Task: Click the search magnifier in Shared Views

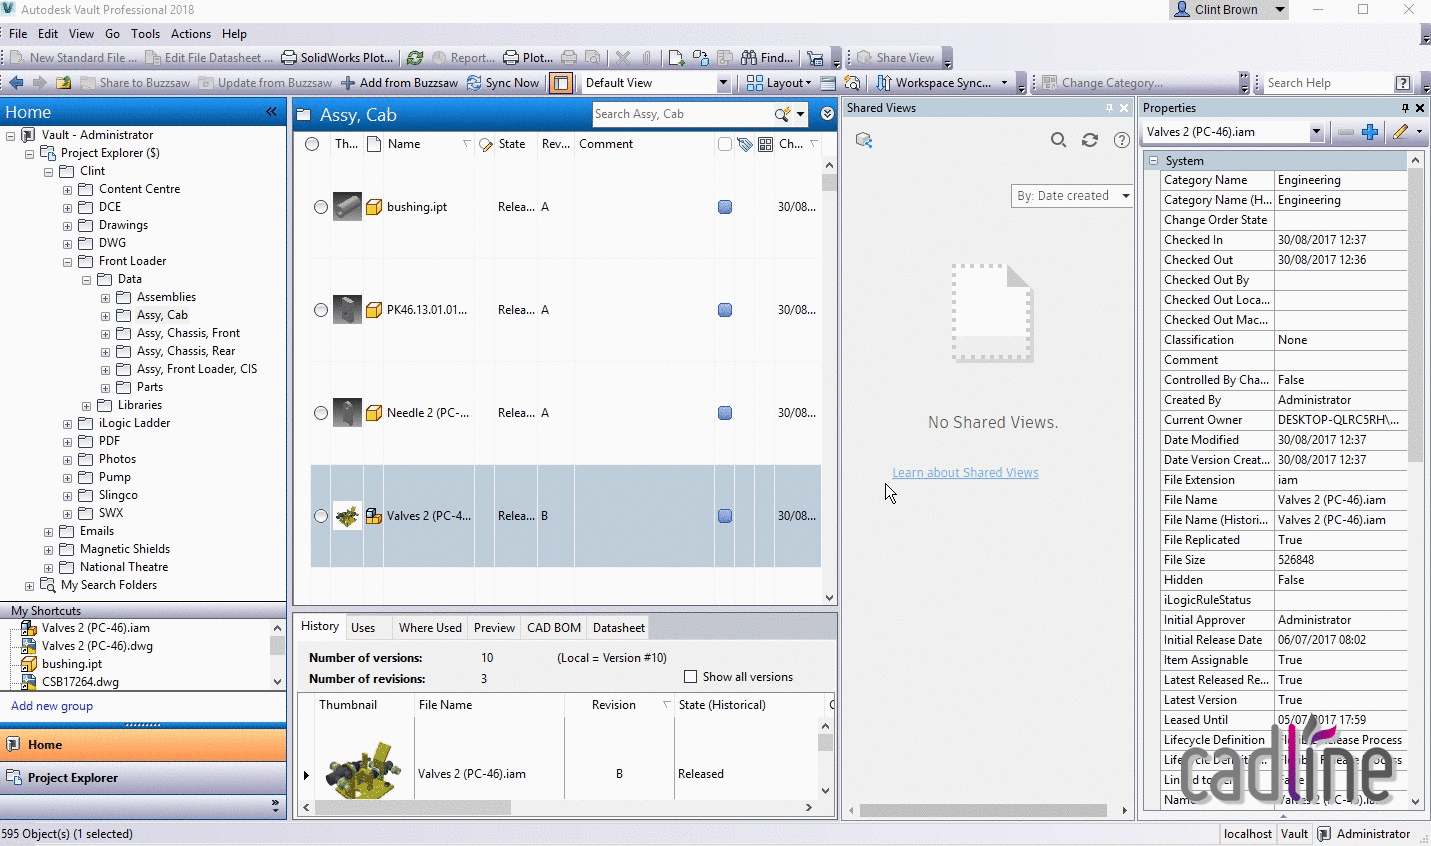Action: coord(1058,140)
